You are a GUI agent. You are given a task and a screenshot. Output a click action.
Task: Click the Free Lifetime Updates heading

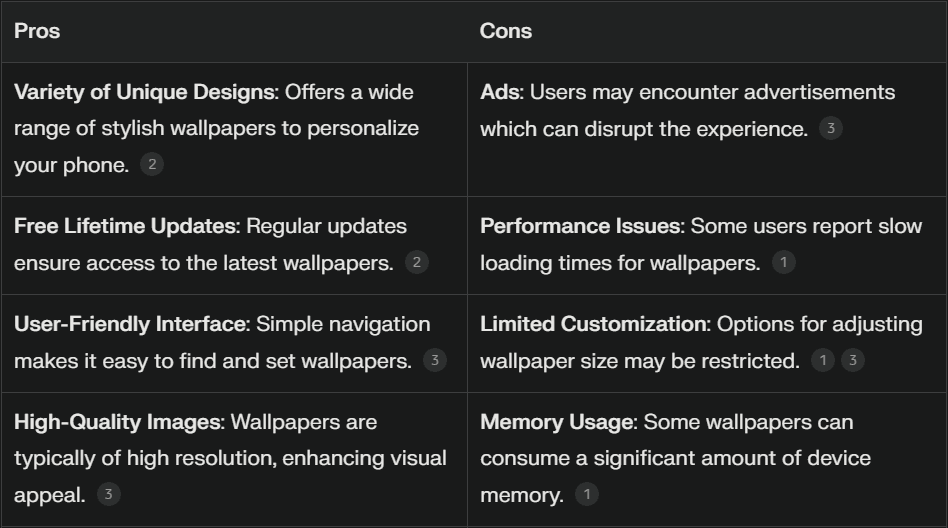pos(127,226)
